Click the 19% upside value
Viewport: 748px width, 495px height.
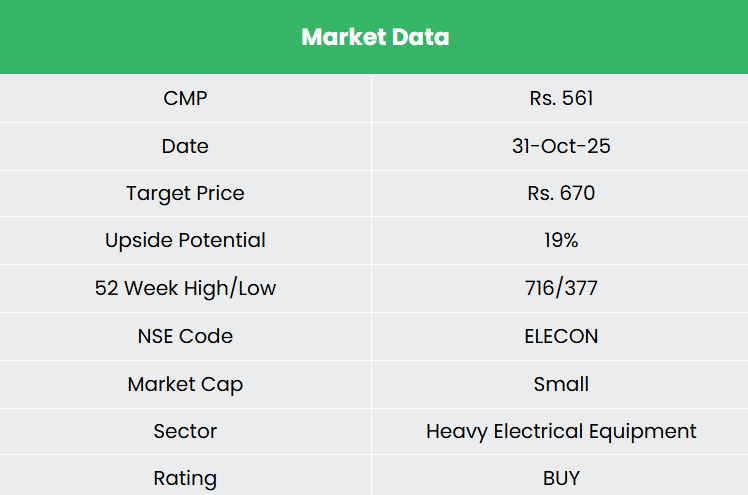(561, 240)
